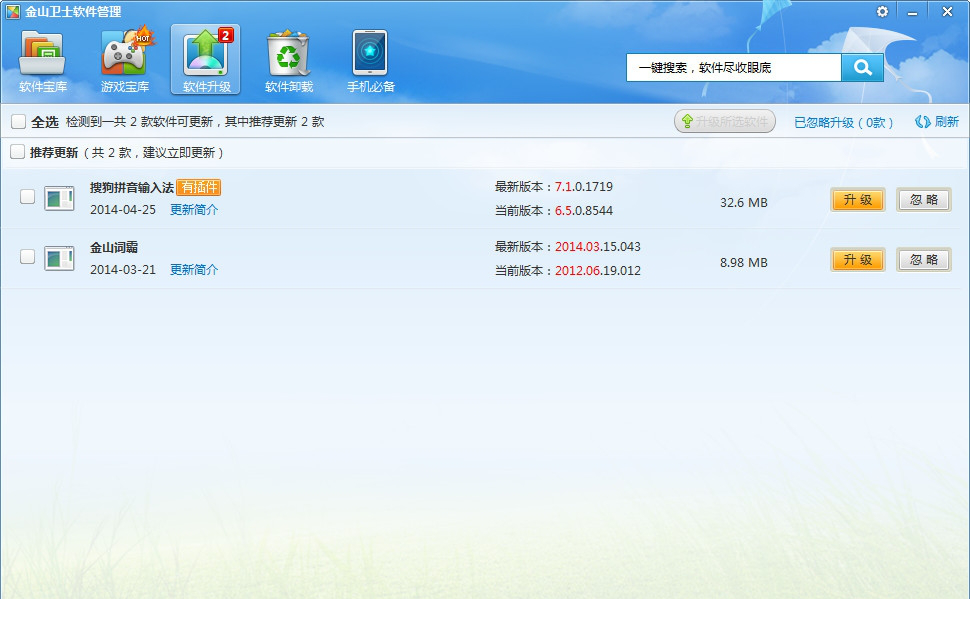Open the 已忽略升级（0款）link
The width and height of the screenshot is (970, 622).
point(843,123)
